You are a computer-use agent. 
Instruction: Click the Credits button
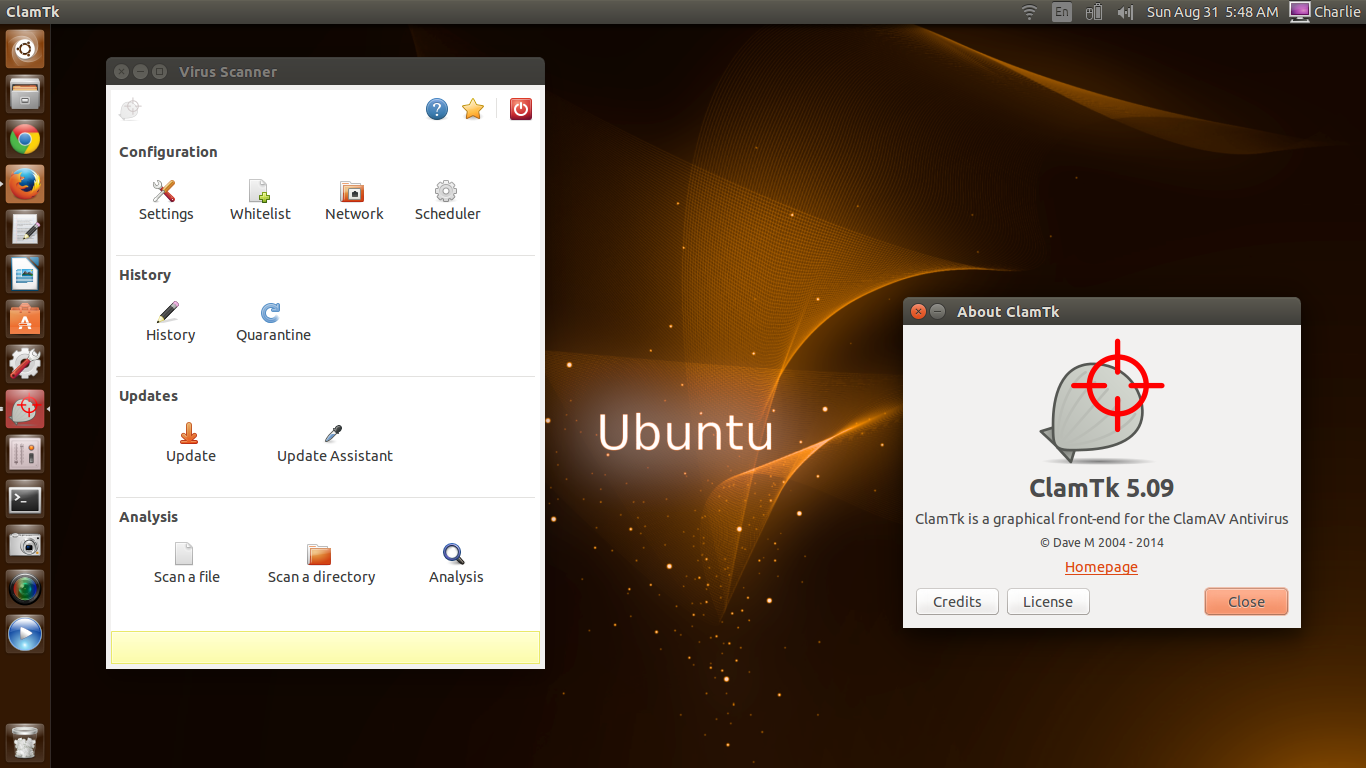coord(957,601)
